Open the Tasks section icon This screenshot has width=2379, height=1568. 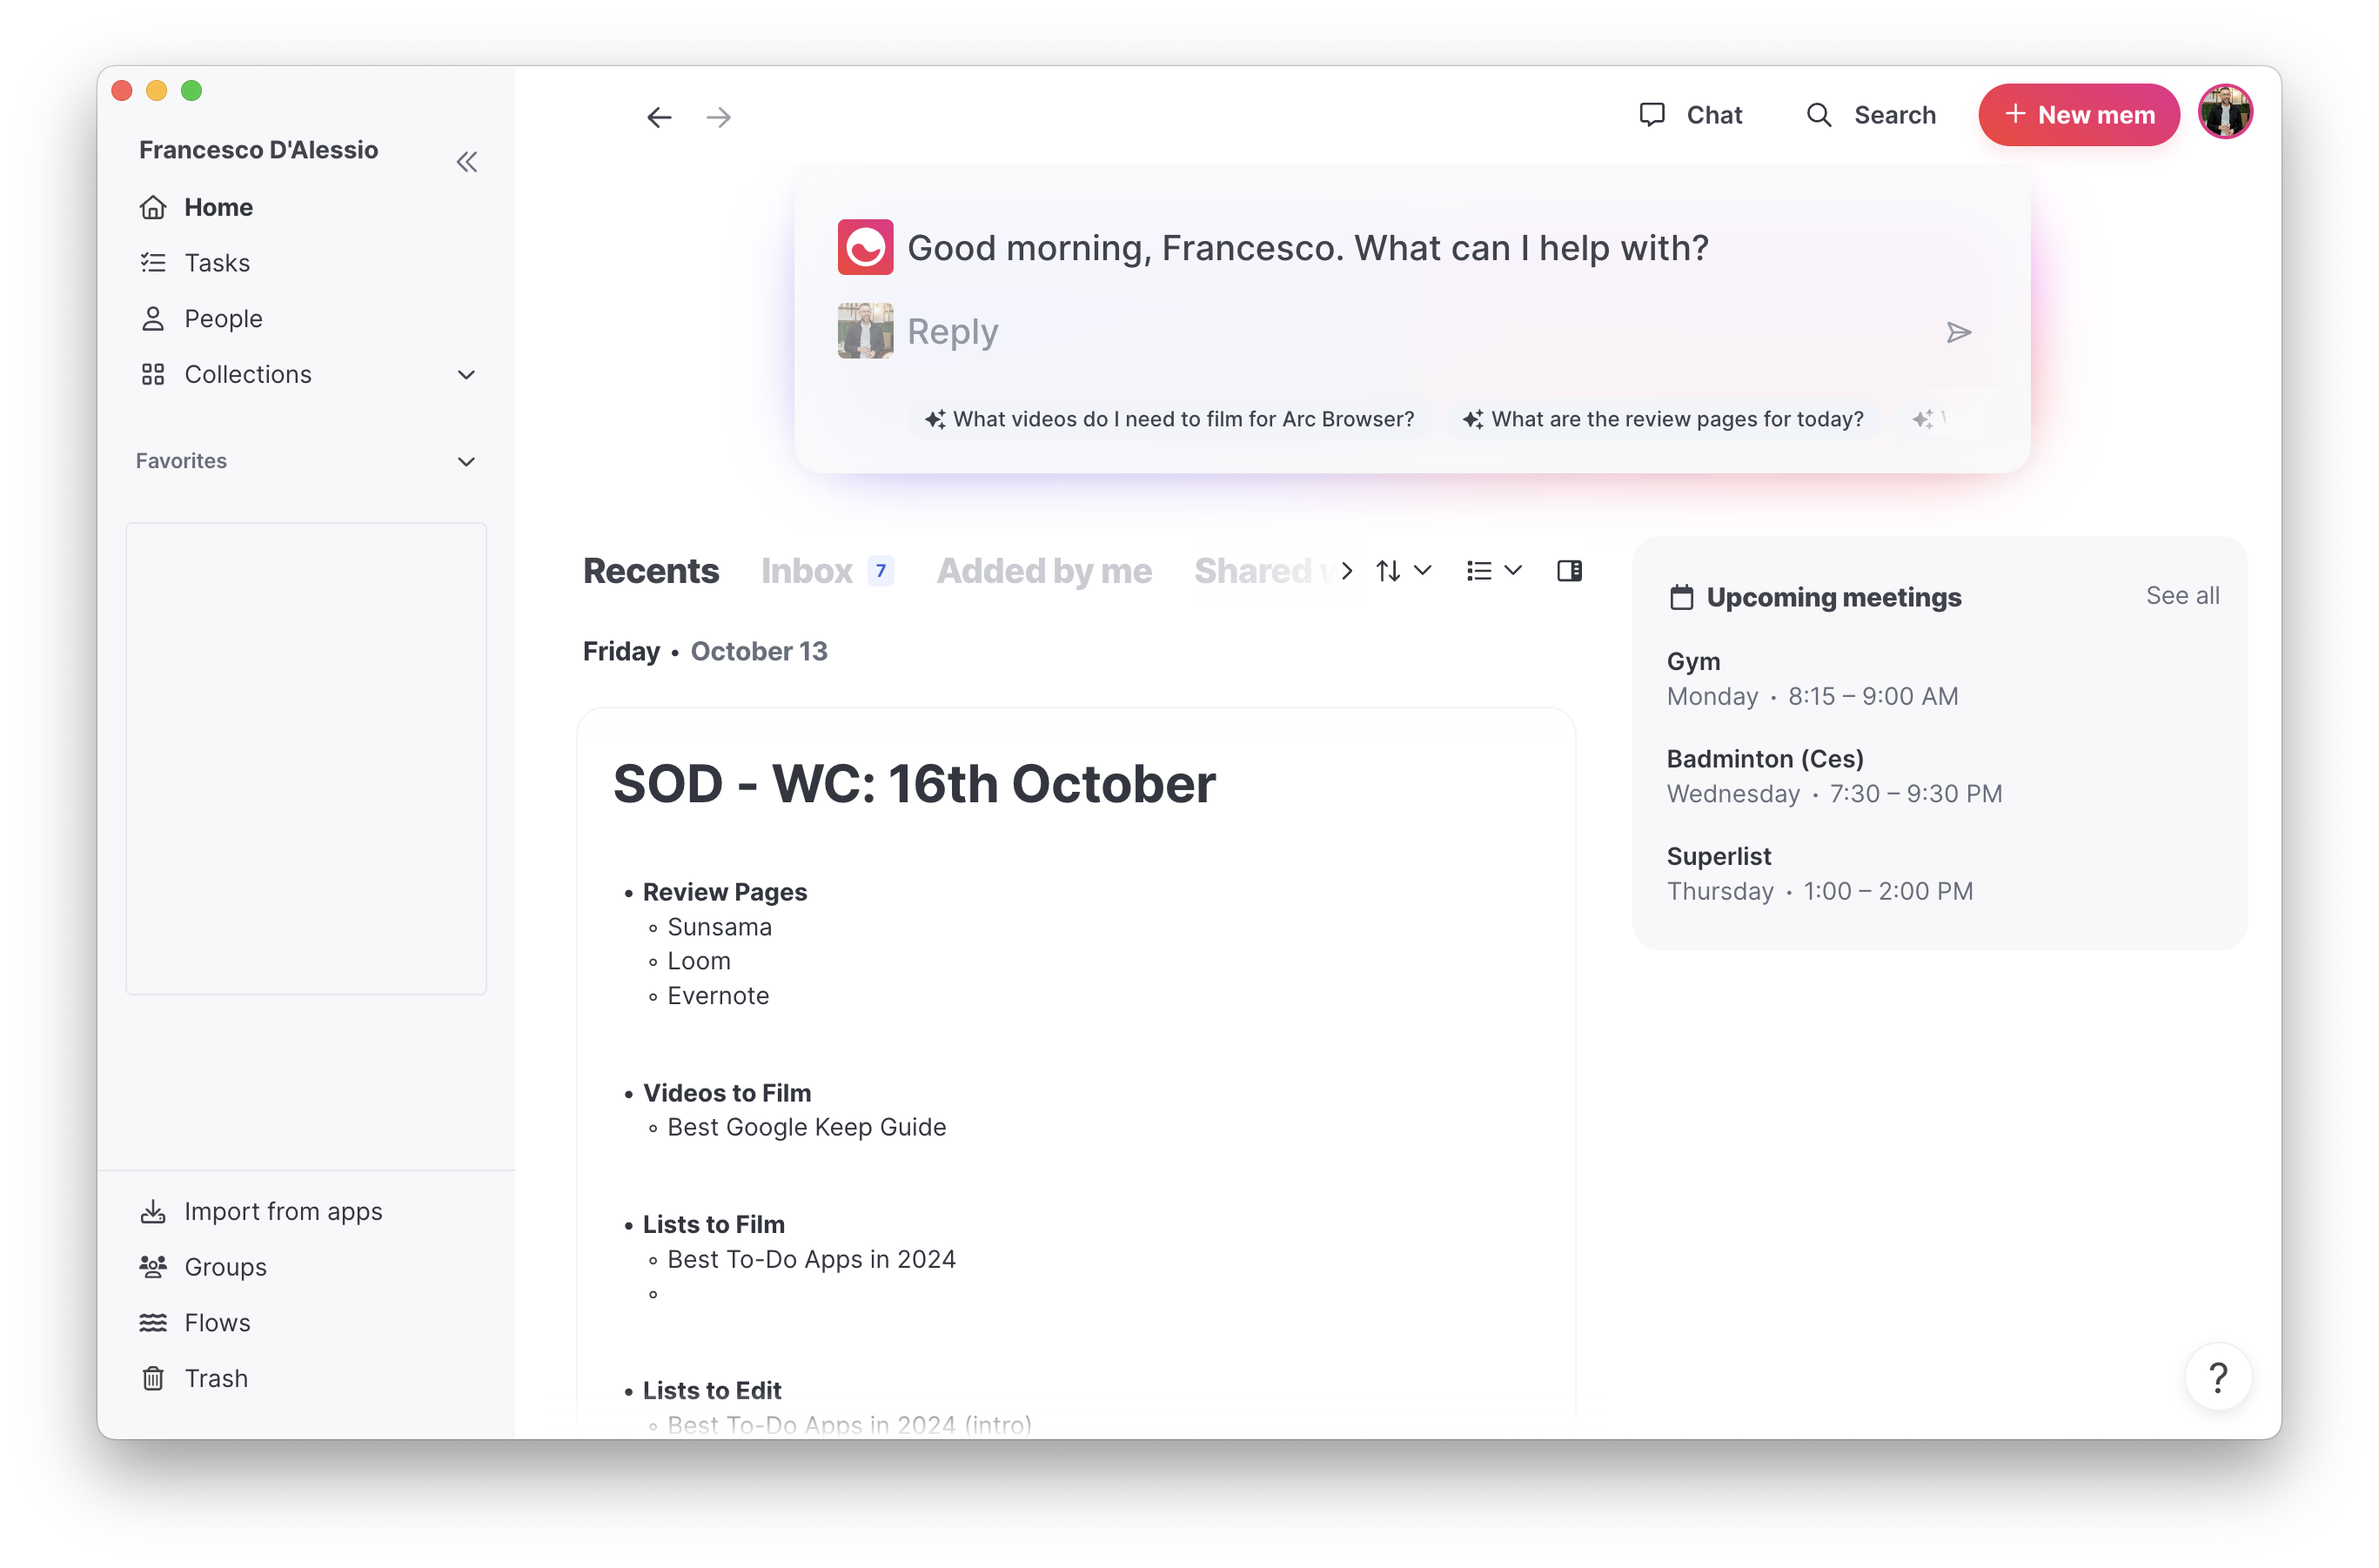click(153, 262)
